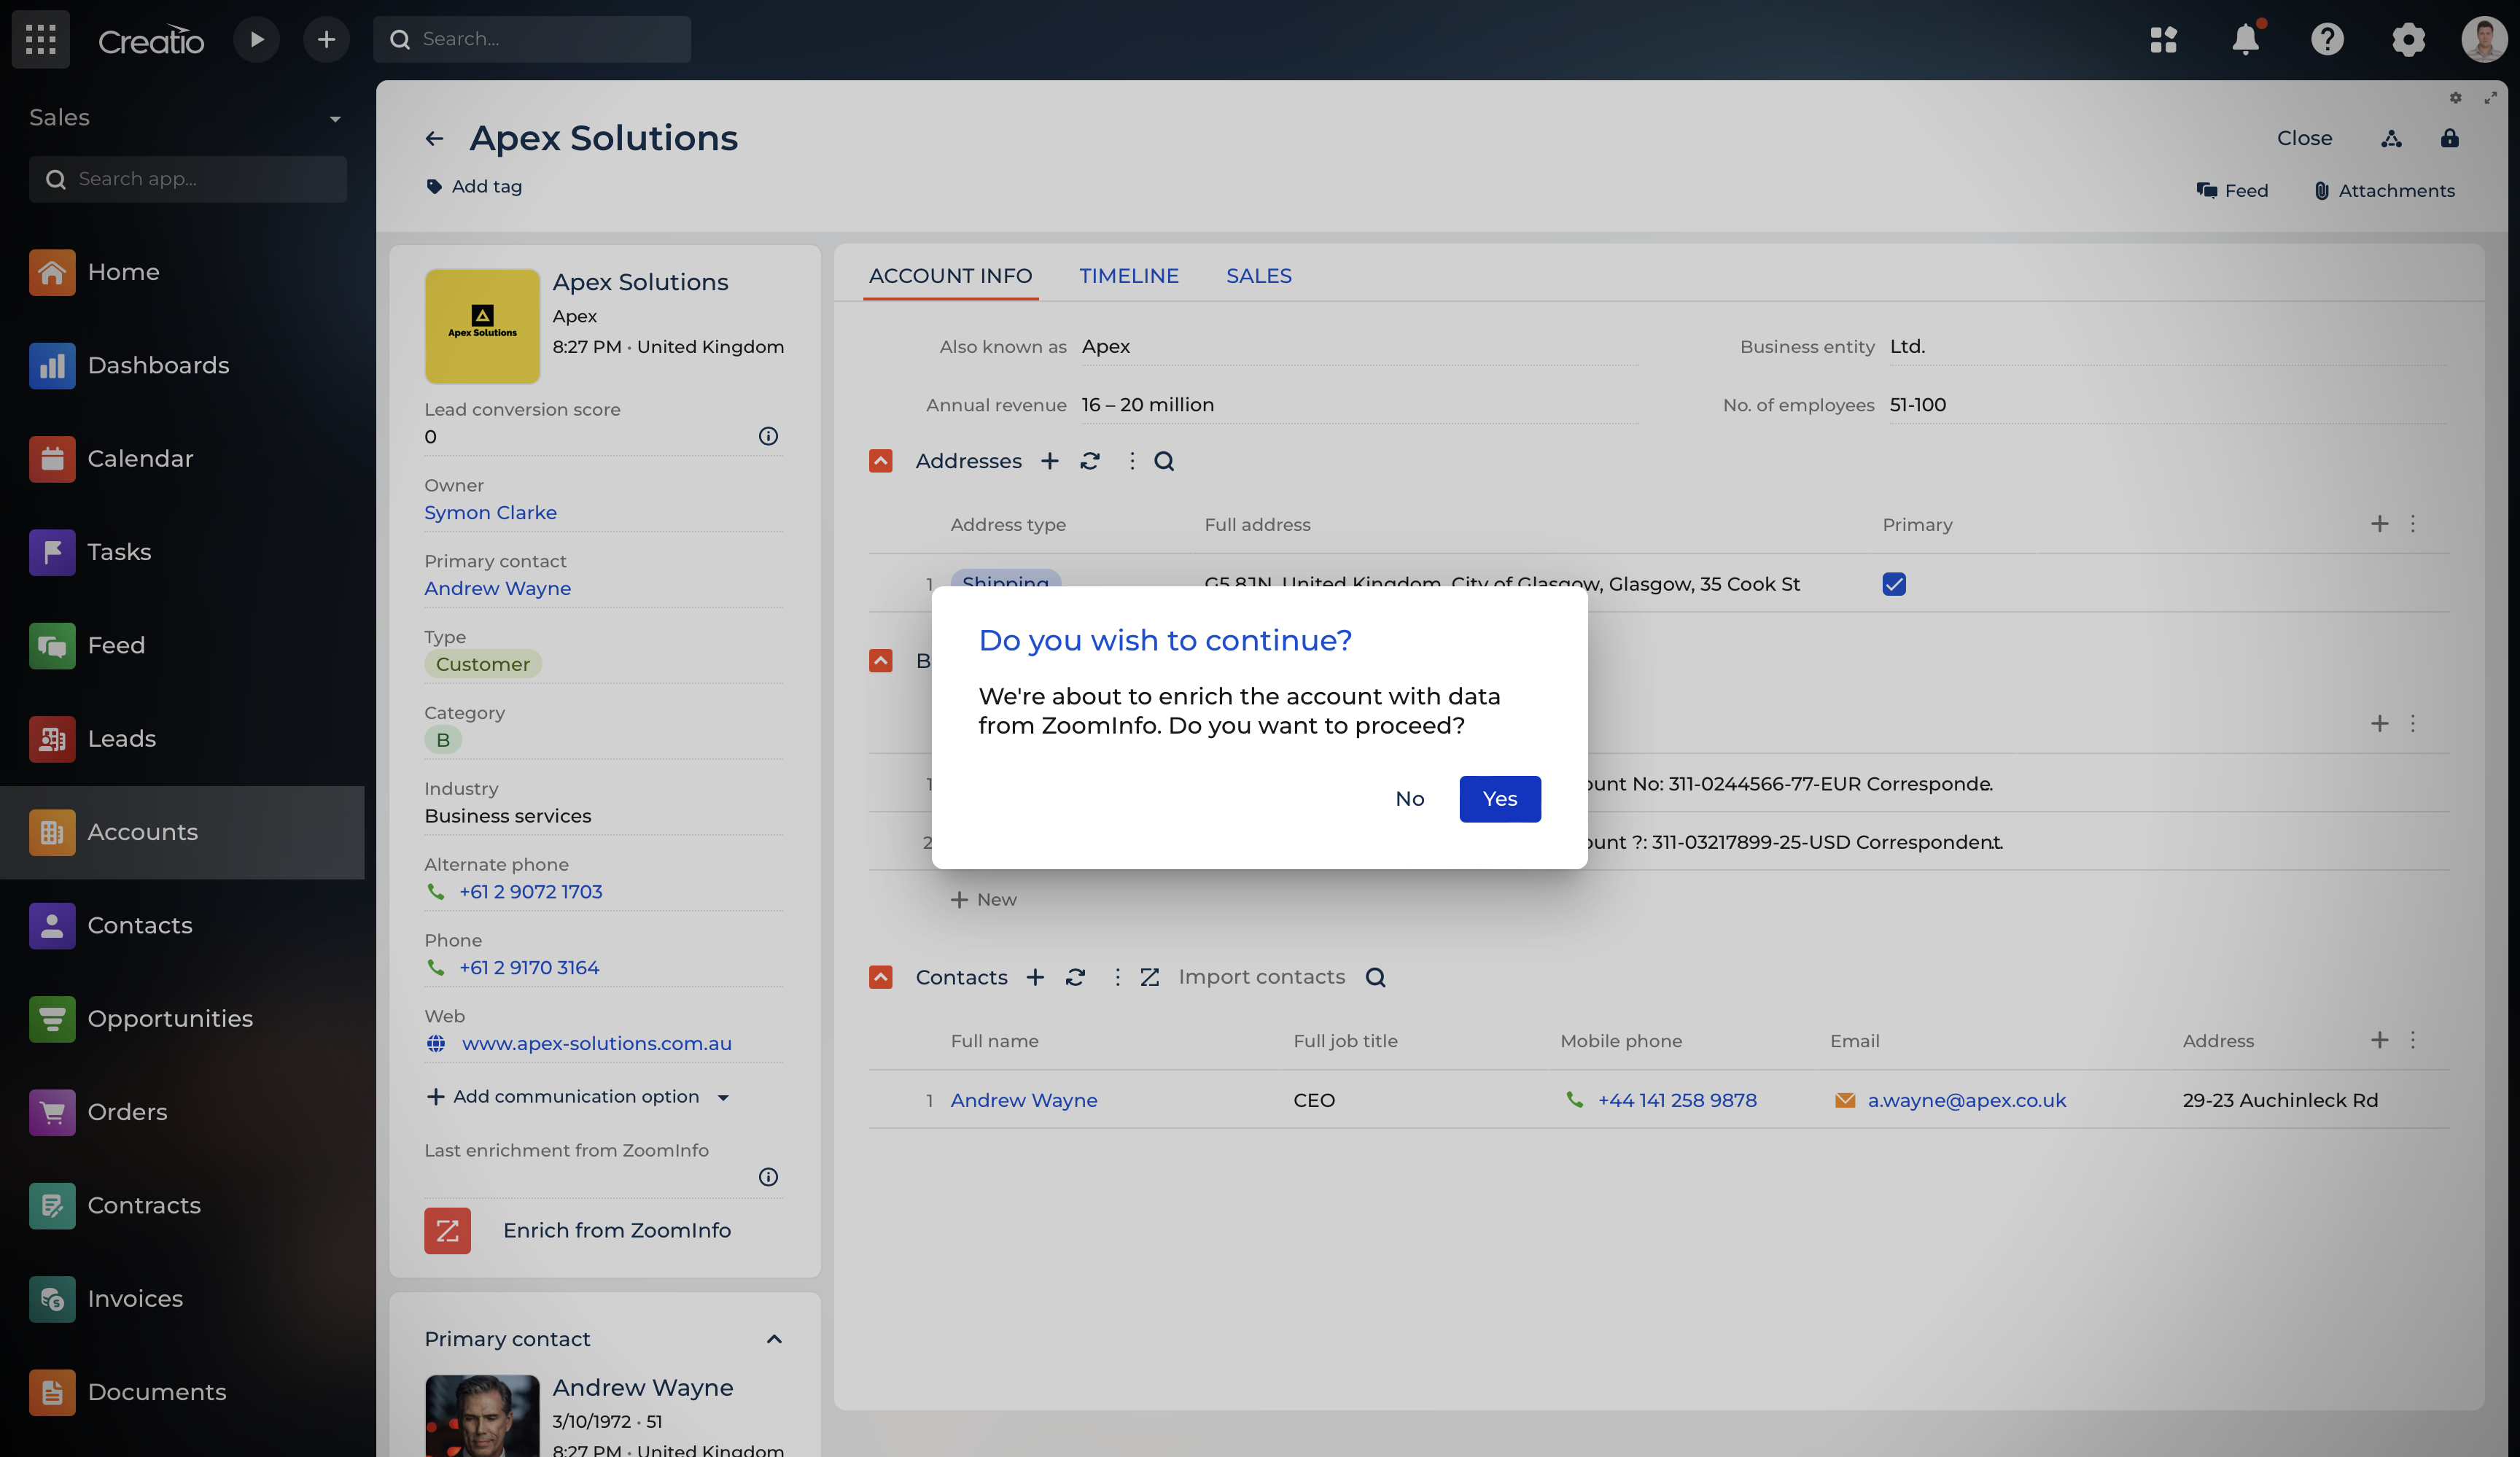
Task: Search within Contacts list
Action: click(1375, 976)
